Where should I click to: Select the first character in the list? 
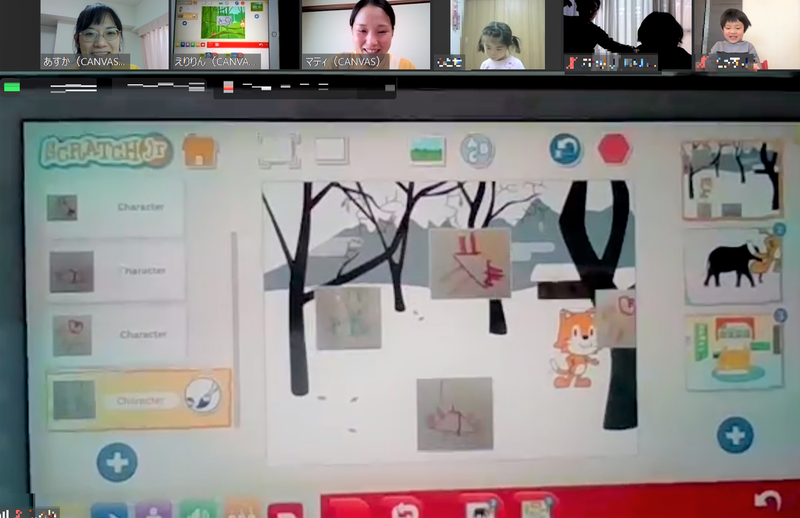click(114, 208)
